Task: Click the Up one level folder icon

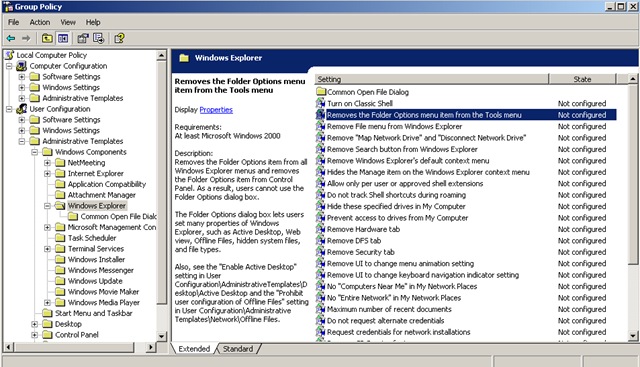Action: [x=47, y=38]
